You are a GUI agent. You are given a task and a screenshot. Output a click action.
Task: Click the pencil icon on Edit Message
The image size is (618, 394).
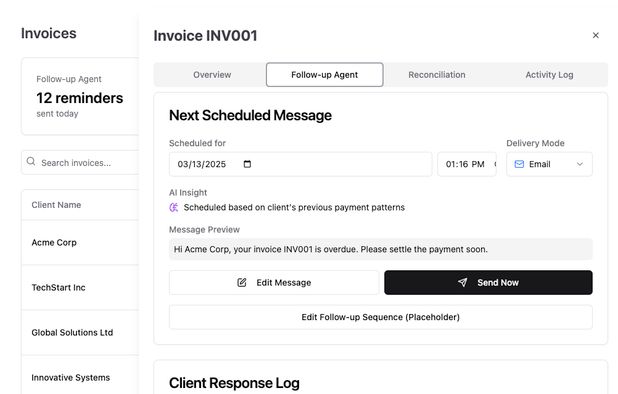pyautogui.click(x=242, y=282)
